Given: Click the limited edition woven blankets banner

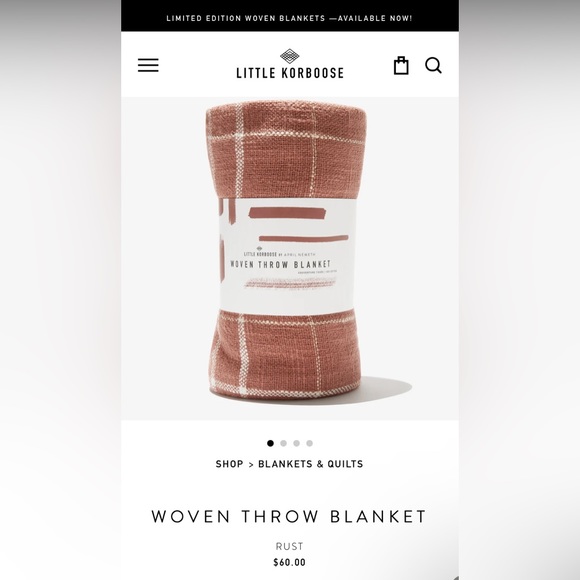Looking at the screenshot, I should [x=290, y=16].
